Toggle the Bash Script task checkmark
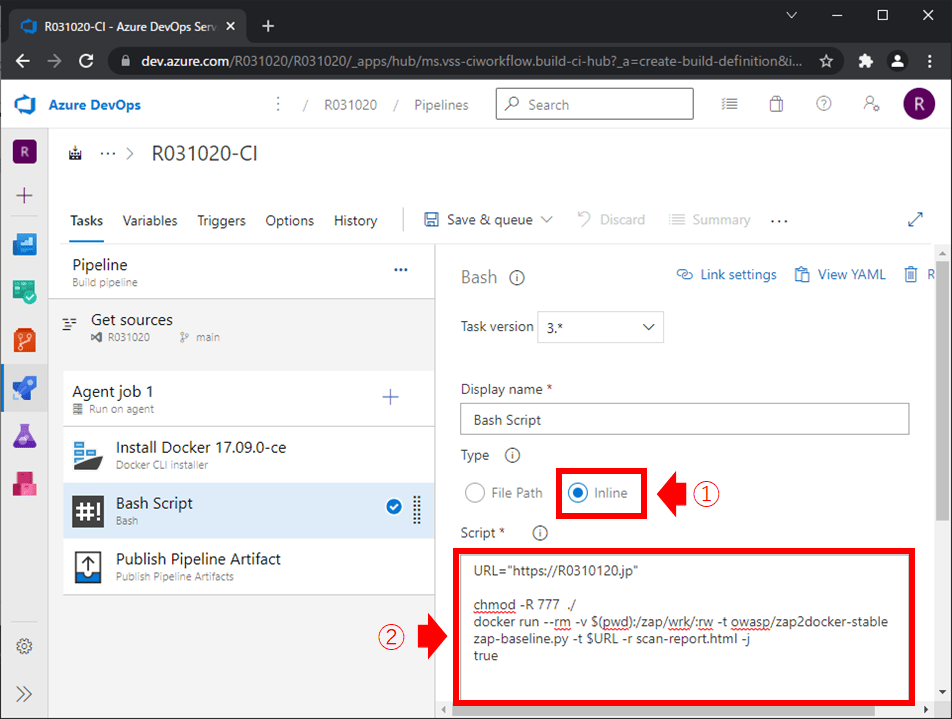This screenshot has width=952, height=719. pos(394,506)
